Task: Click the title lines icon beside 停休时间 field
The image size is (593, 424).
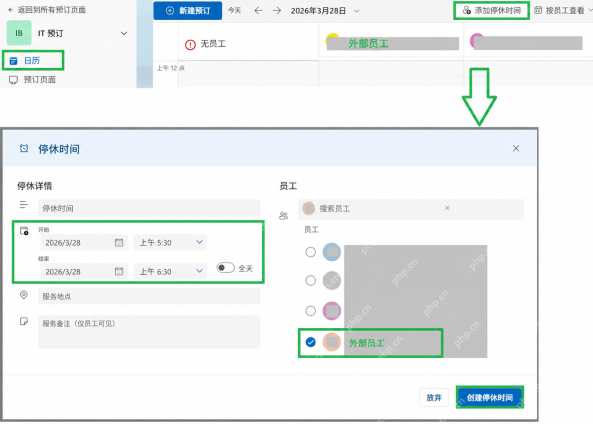Action: click(24, 205)
